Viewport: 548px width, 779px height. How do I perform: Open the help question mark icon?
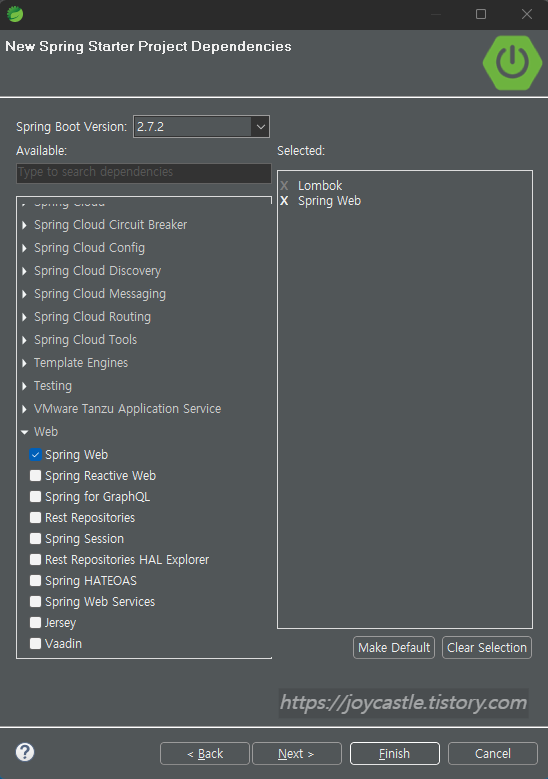pyautogui.click(x=25, y=752)
